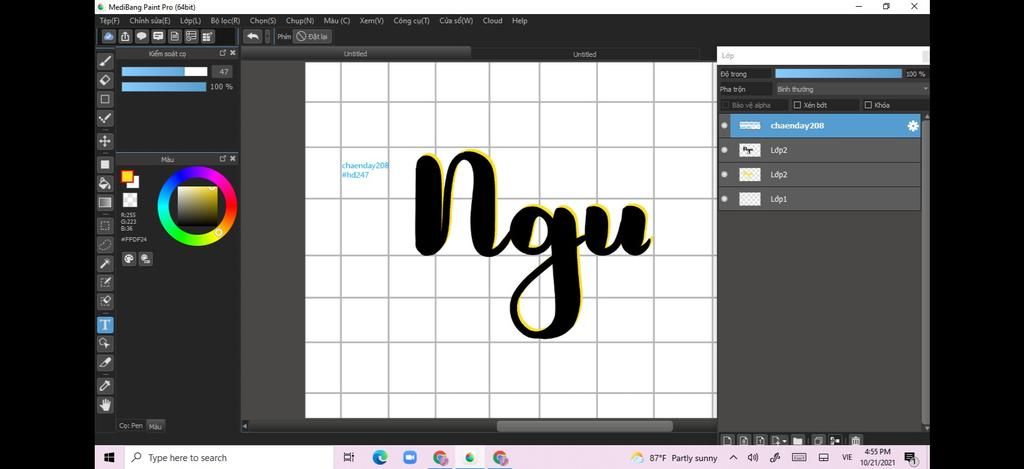Click the cloud icon in top toolbar
This screenshot has height=469, width=1024.
pyautogui.click(x=109, y=37)
